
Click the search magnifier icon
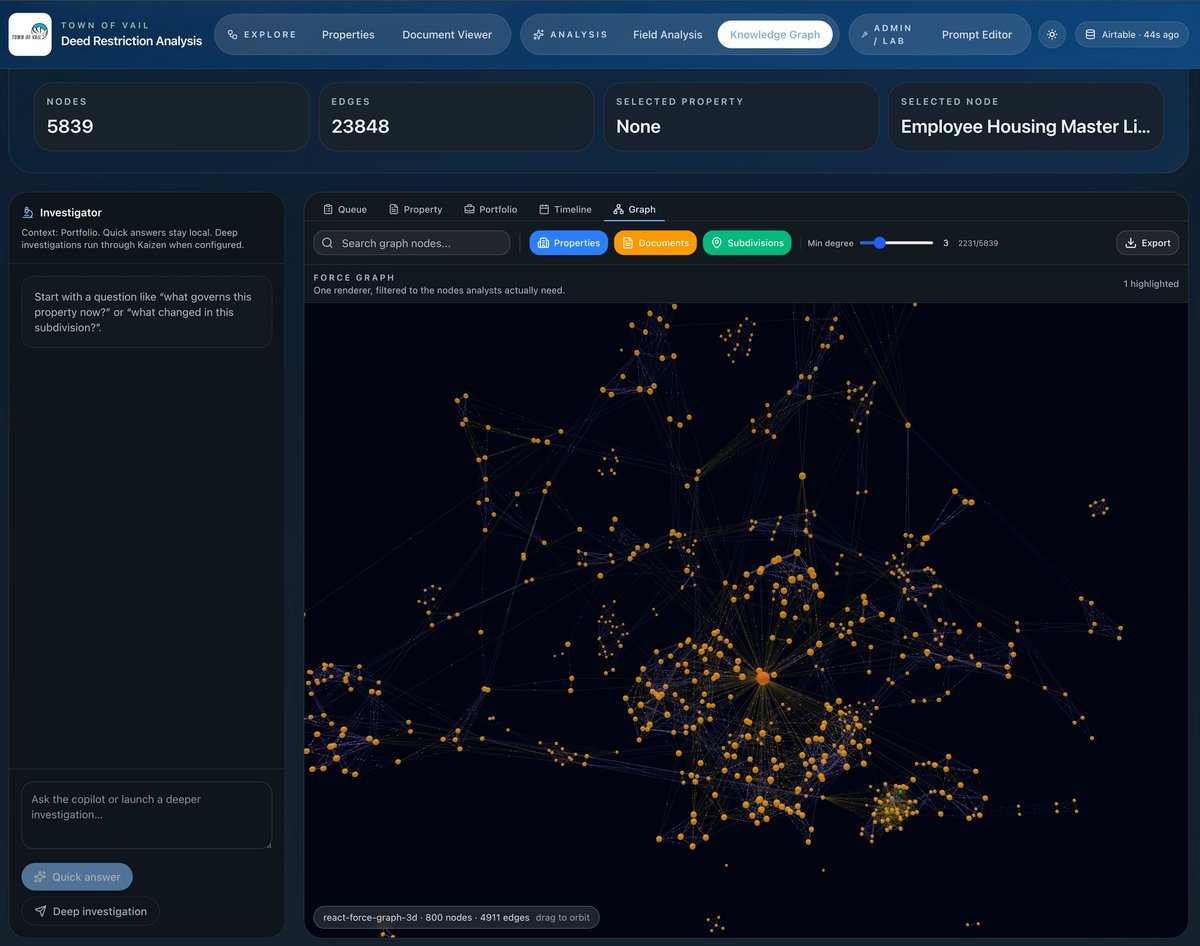(328, 243)
